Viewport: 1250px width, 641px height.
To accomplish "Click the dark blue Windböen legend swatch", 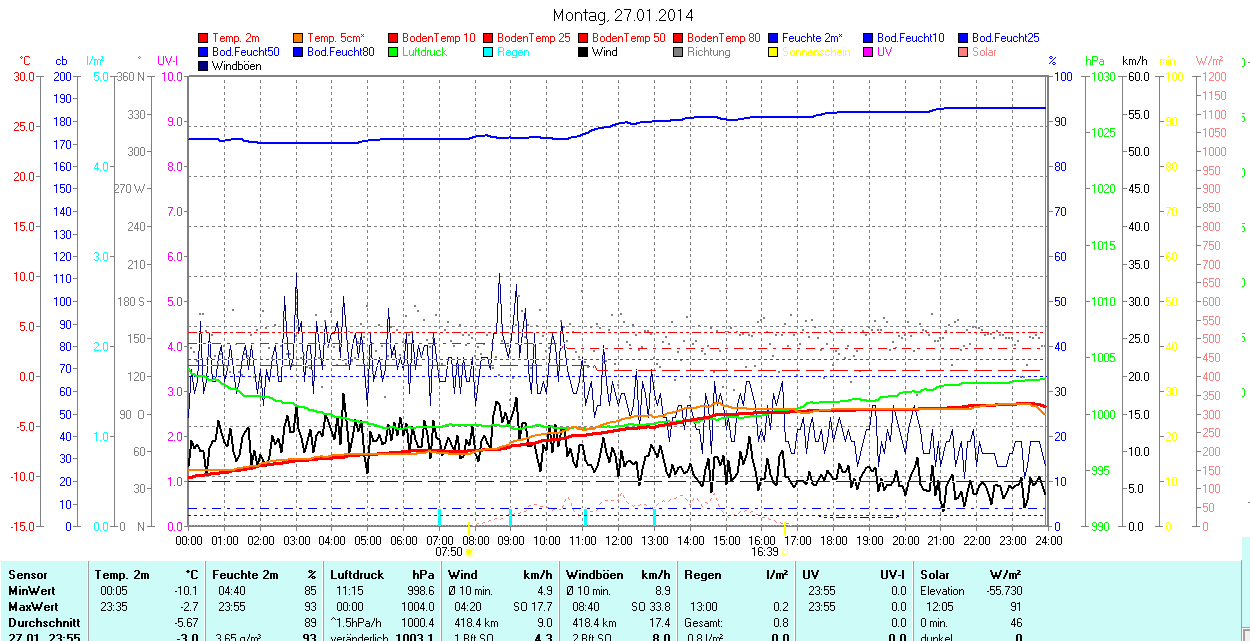I will click(x=204, y=66).
